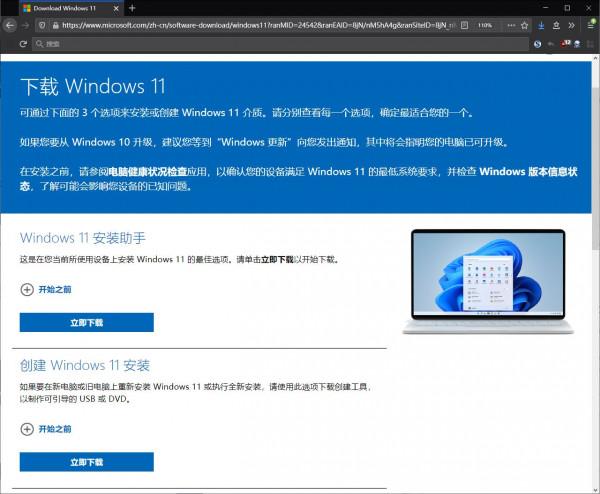The height and width of the screenshot is (494, 600).
Task: Click the upload tray toolbar icon
Action: coord(556,25)
